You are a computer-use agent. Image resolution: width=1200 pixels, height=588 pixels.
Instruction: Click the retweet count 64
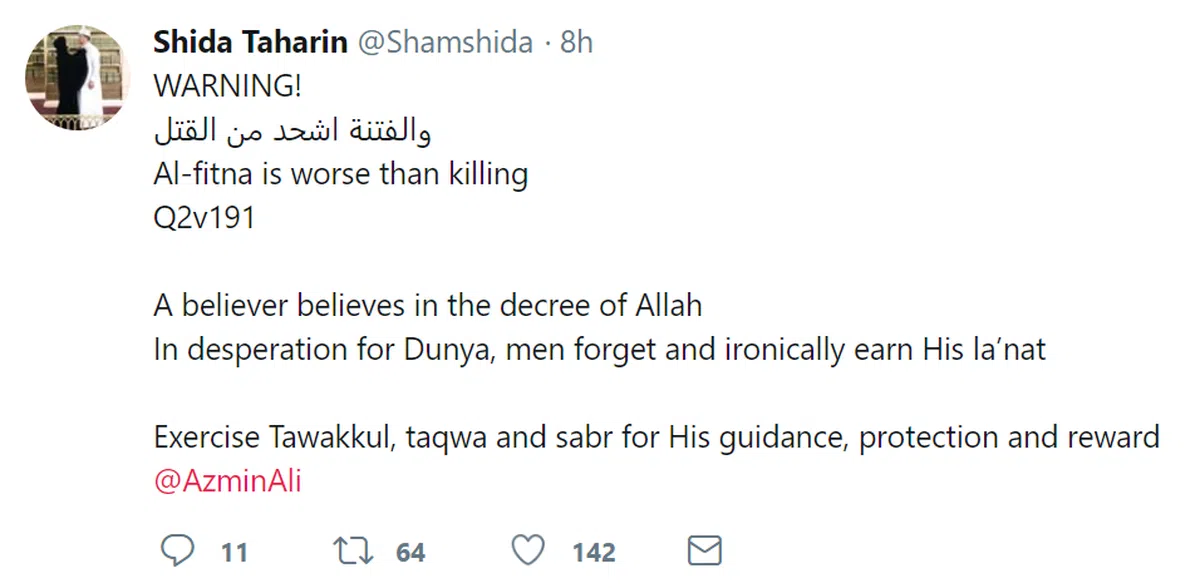410,552
